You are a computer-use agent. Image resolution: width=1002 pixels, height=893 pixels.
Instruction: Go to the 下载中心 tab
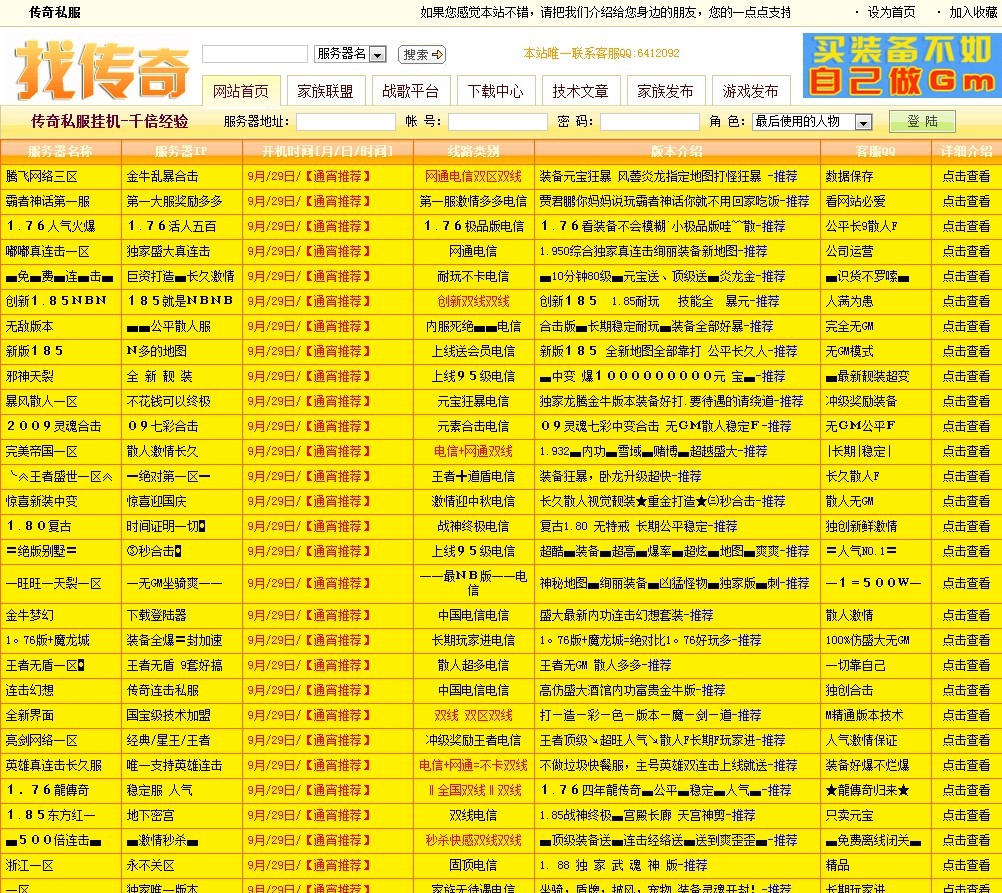pos(495,91)
